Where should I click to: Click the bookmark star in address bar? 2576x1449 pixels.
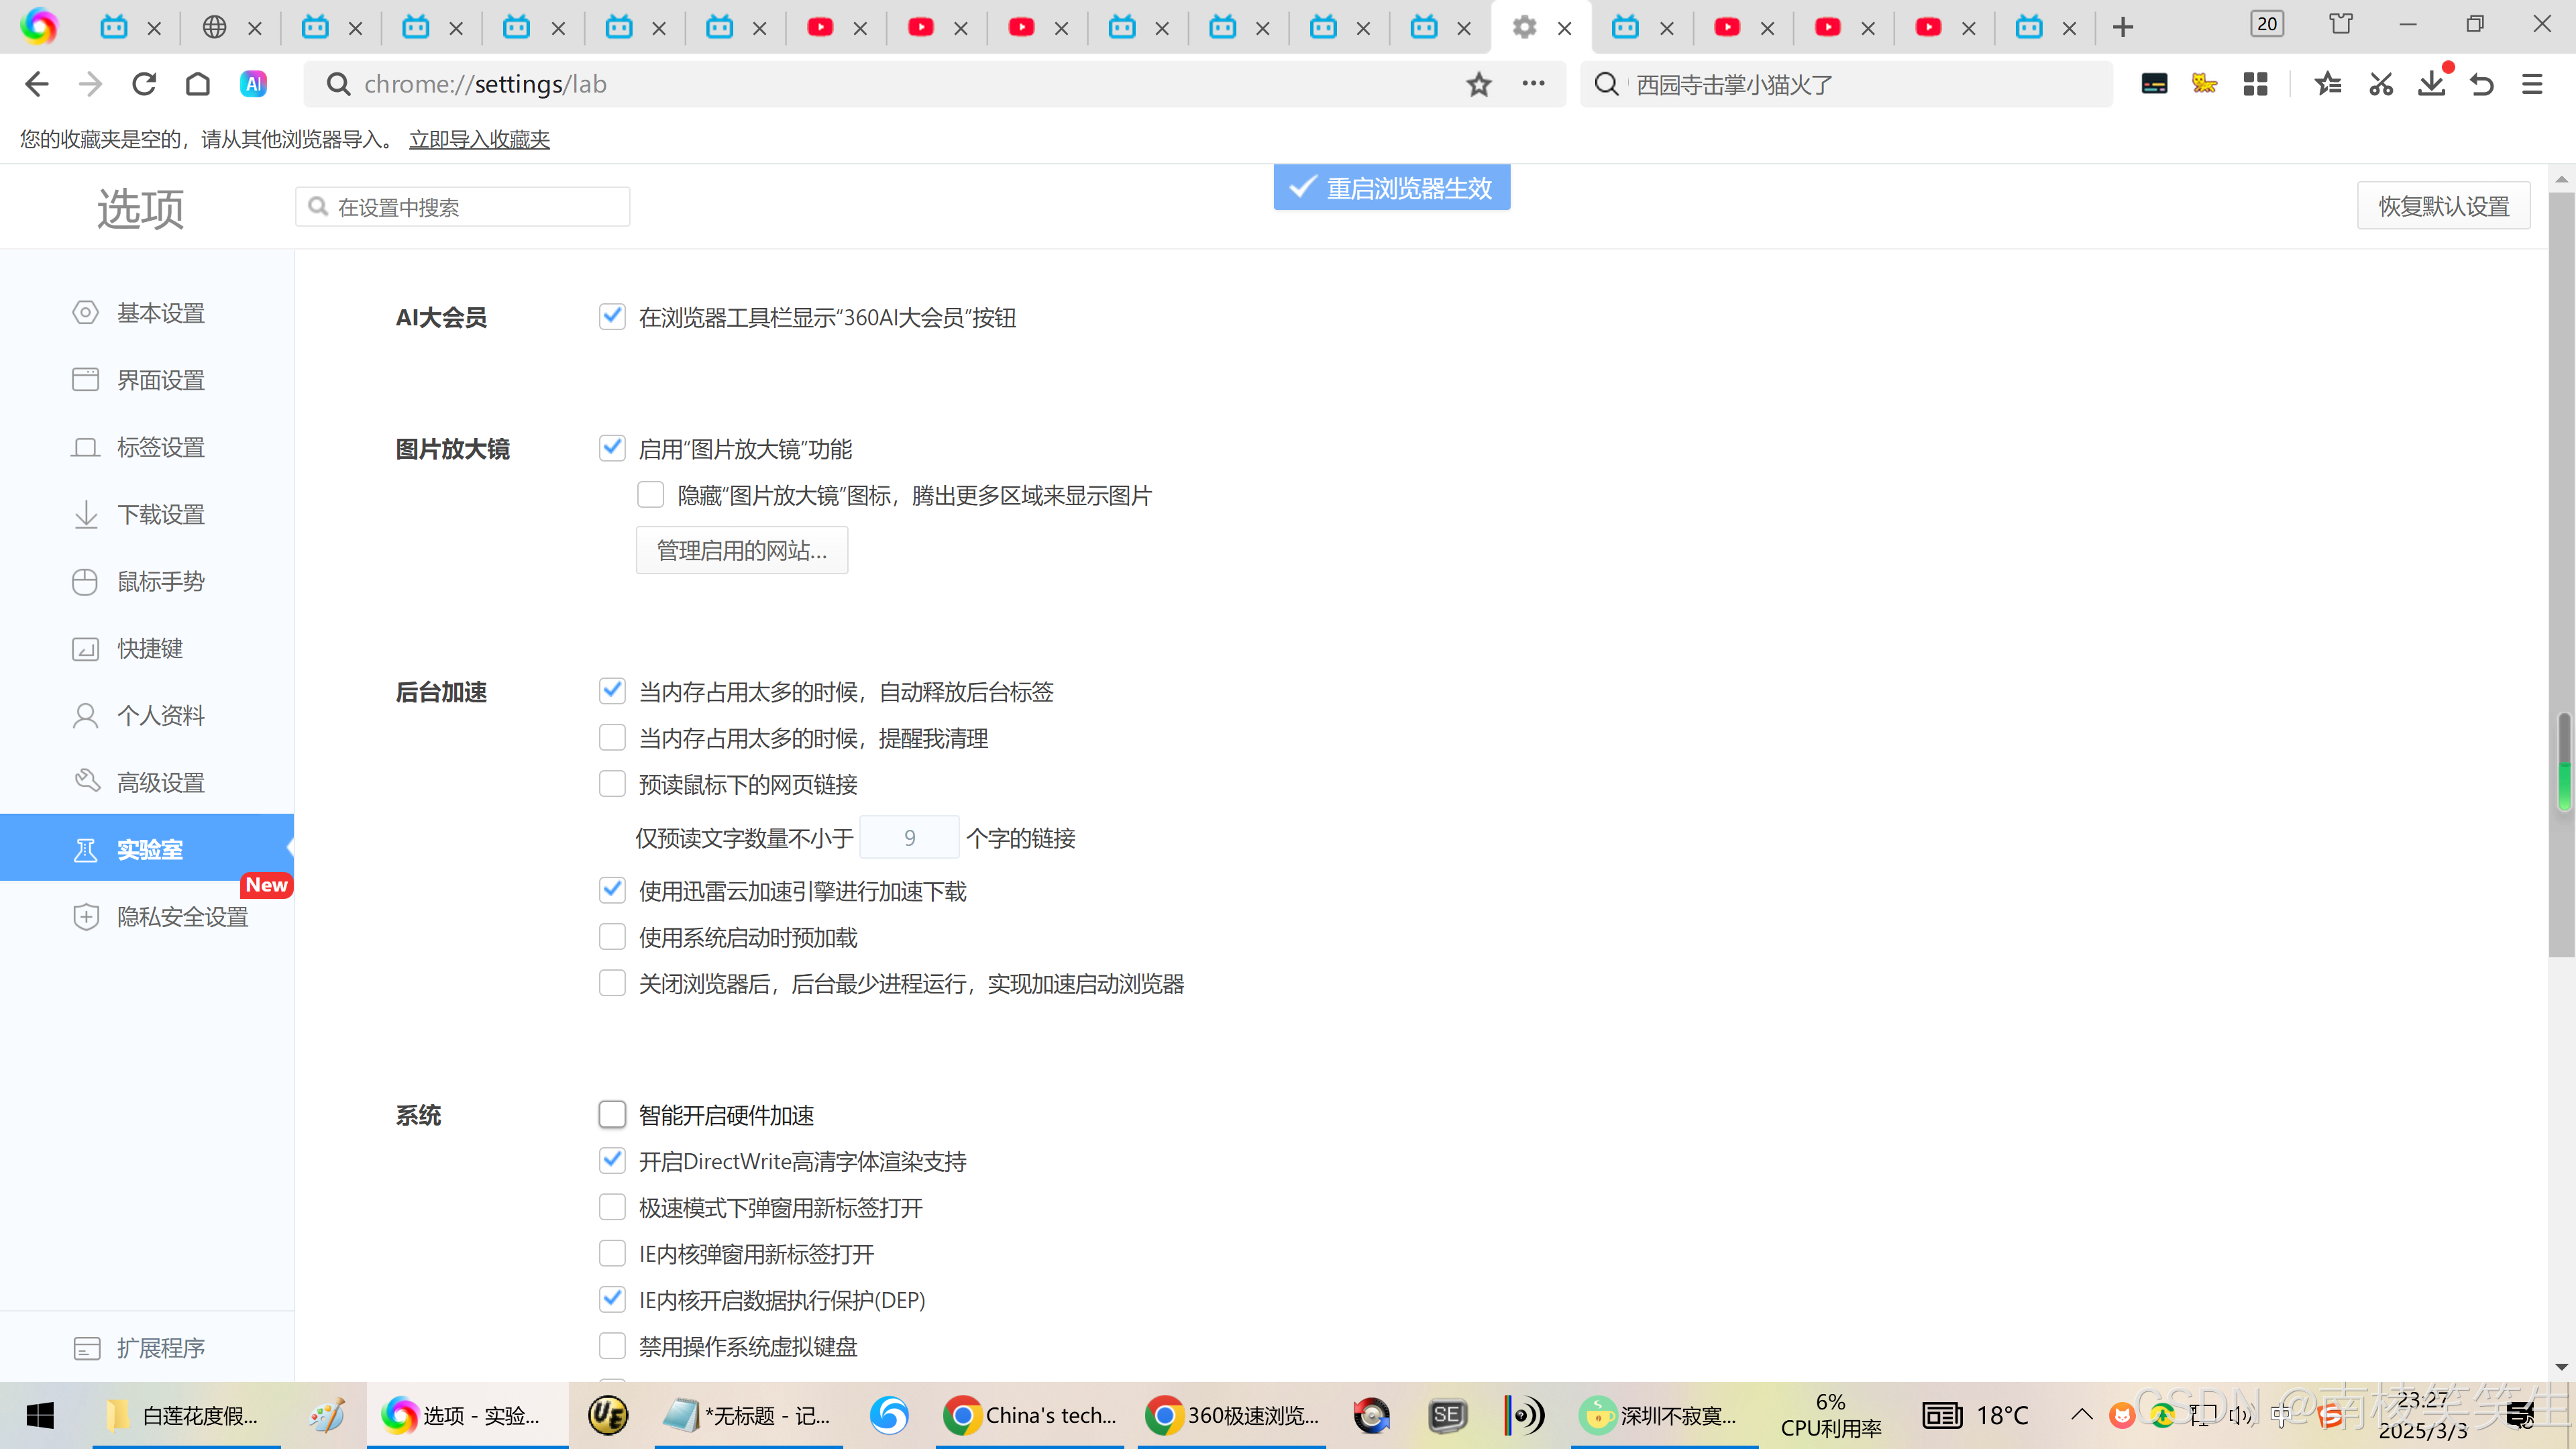point(1479,84)
